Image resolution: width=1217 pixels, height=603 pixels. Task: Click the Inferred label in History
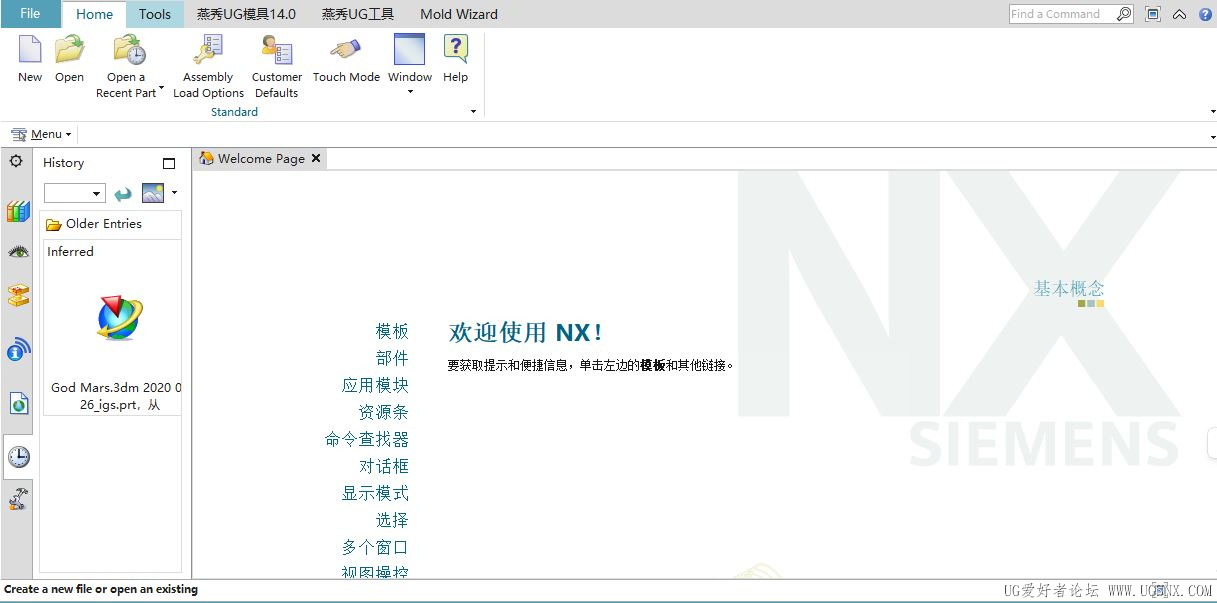(70, 252)
